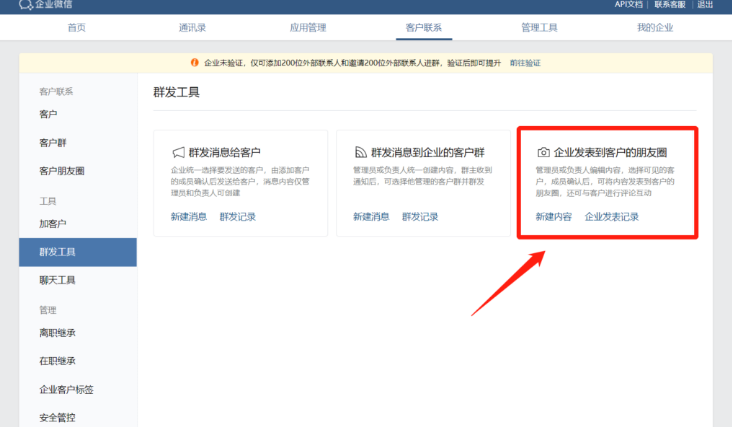The width and height of the screenshot is (732, 427).
Task: Open the 应用管理 tab
Action: pyautogui.click(x=308, y=27)
